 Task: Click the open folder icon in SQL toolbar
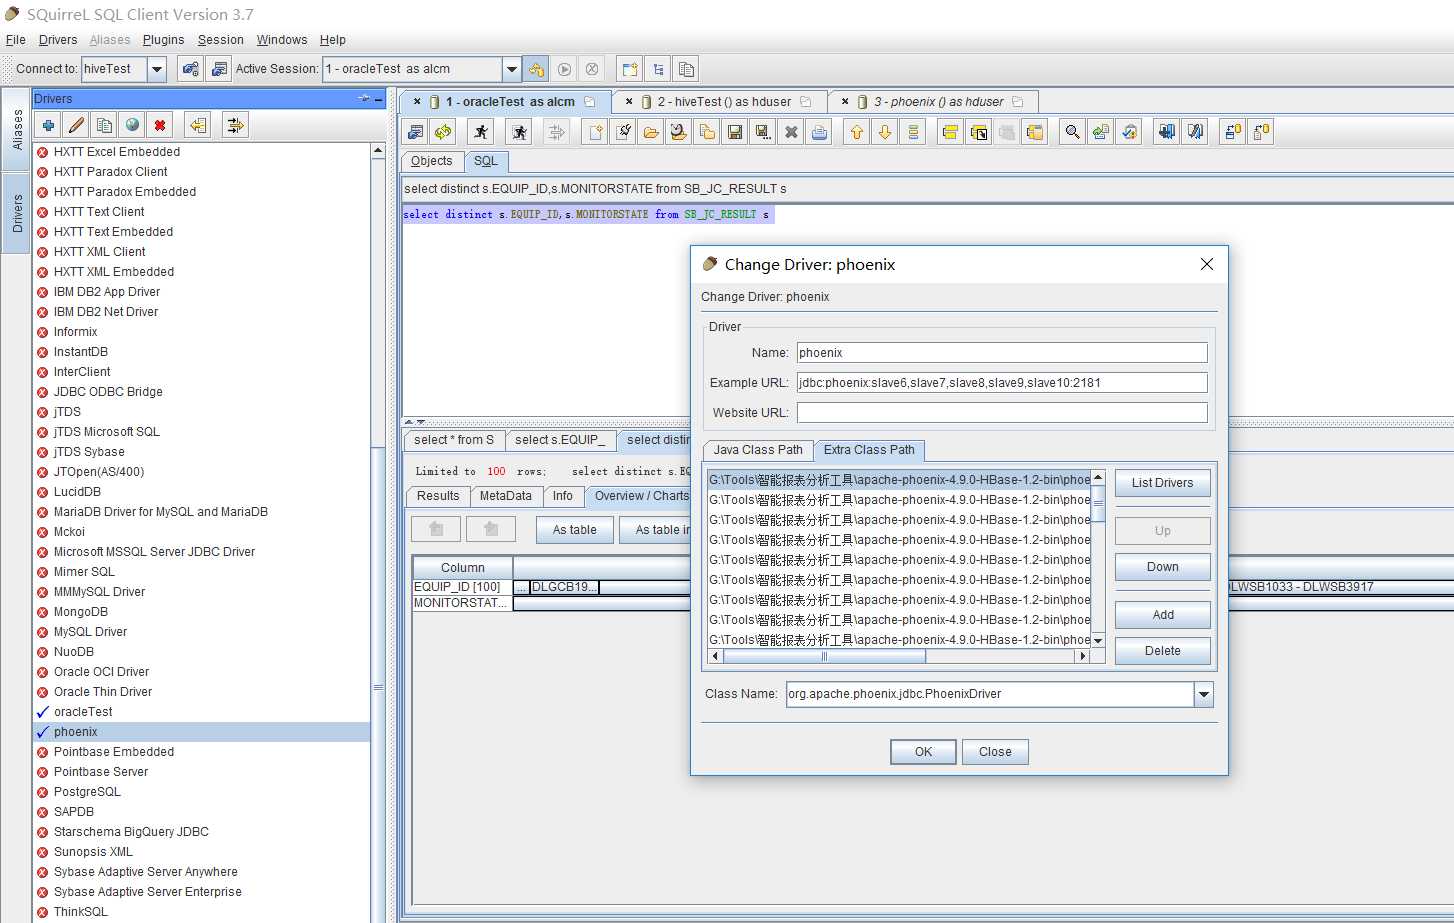coord(651,132)
